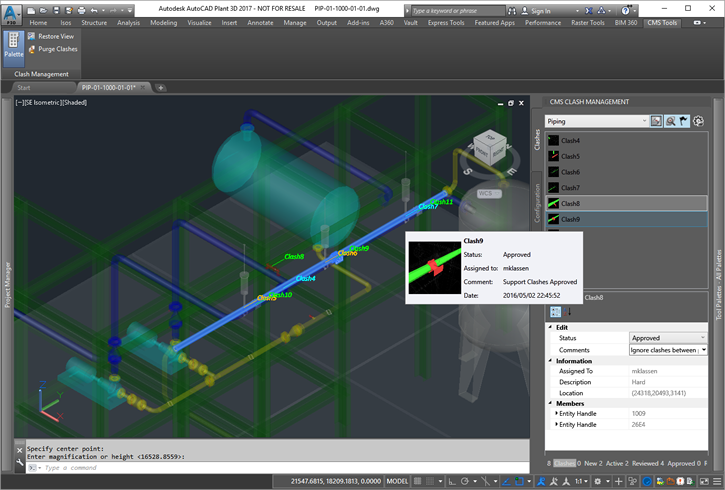Viewport: 725px width, 490px height.
Task: Open the Project Manager side panel
Action: 7,284
